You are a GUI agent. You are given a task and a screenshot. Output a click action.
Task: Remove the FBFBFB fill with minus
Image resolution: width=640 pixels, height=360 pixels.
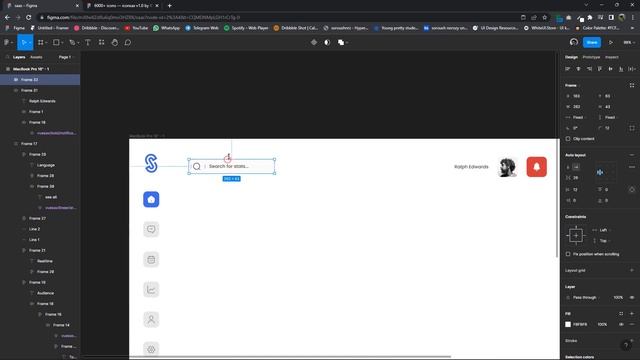tap(632, 324)
